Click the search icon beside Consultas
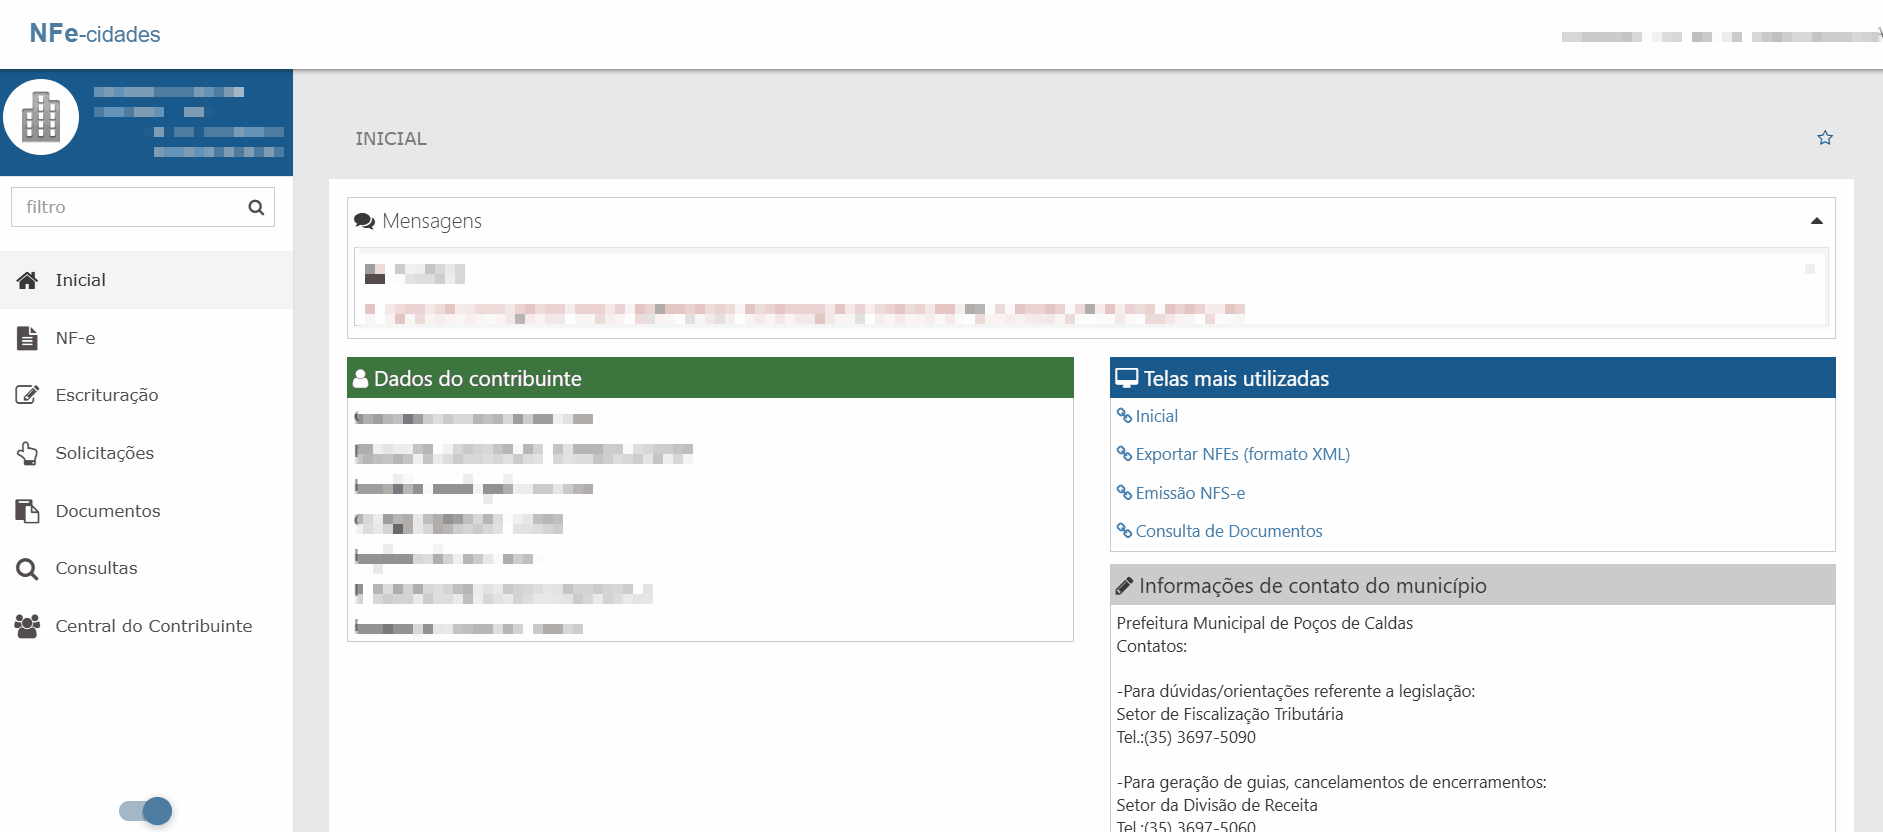 pyautogui.click(x=28, y=569)
